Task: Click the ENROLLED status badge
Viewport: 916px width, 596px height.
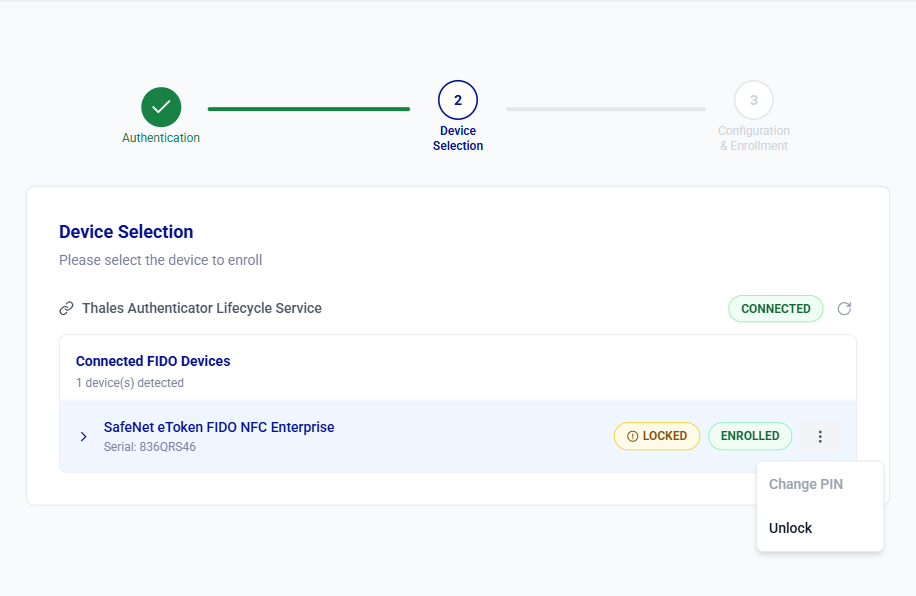Action: (x=750, y=436)
